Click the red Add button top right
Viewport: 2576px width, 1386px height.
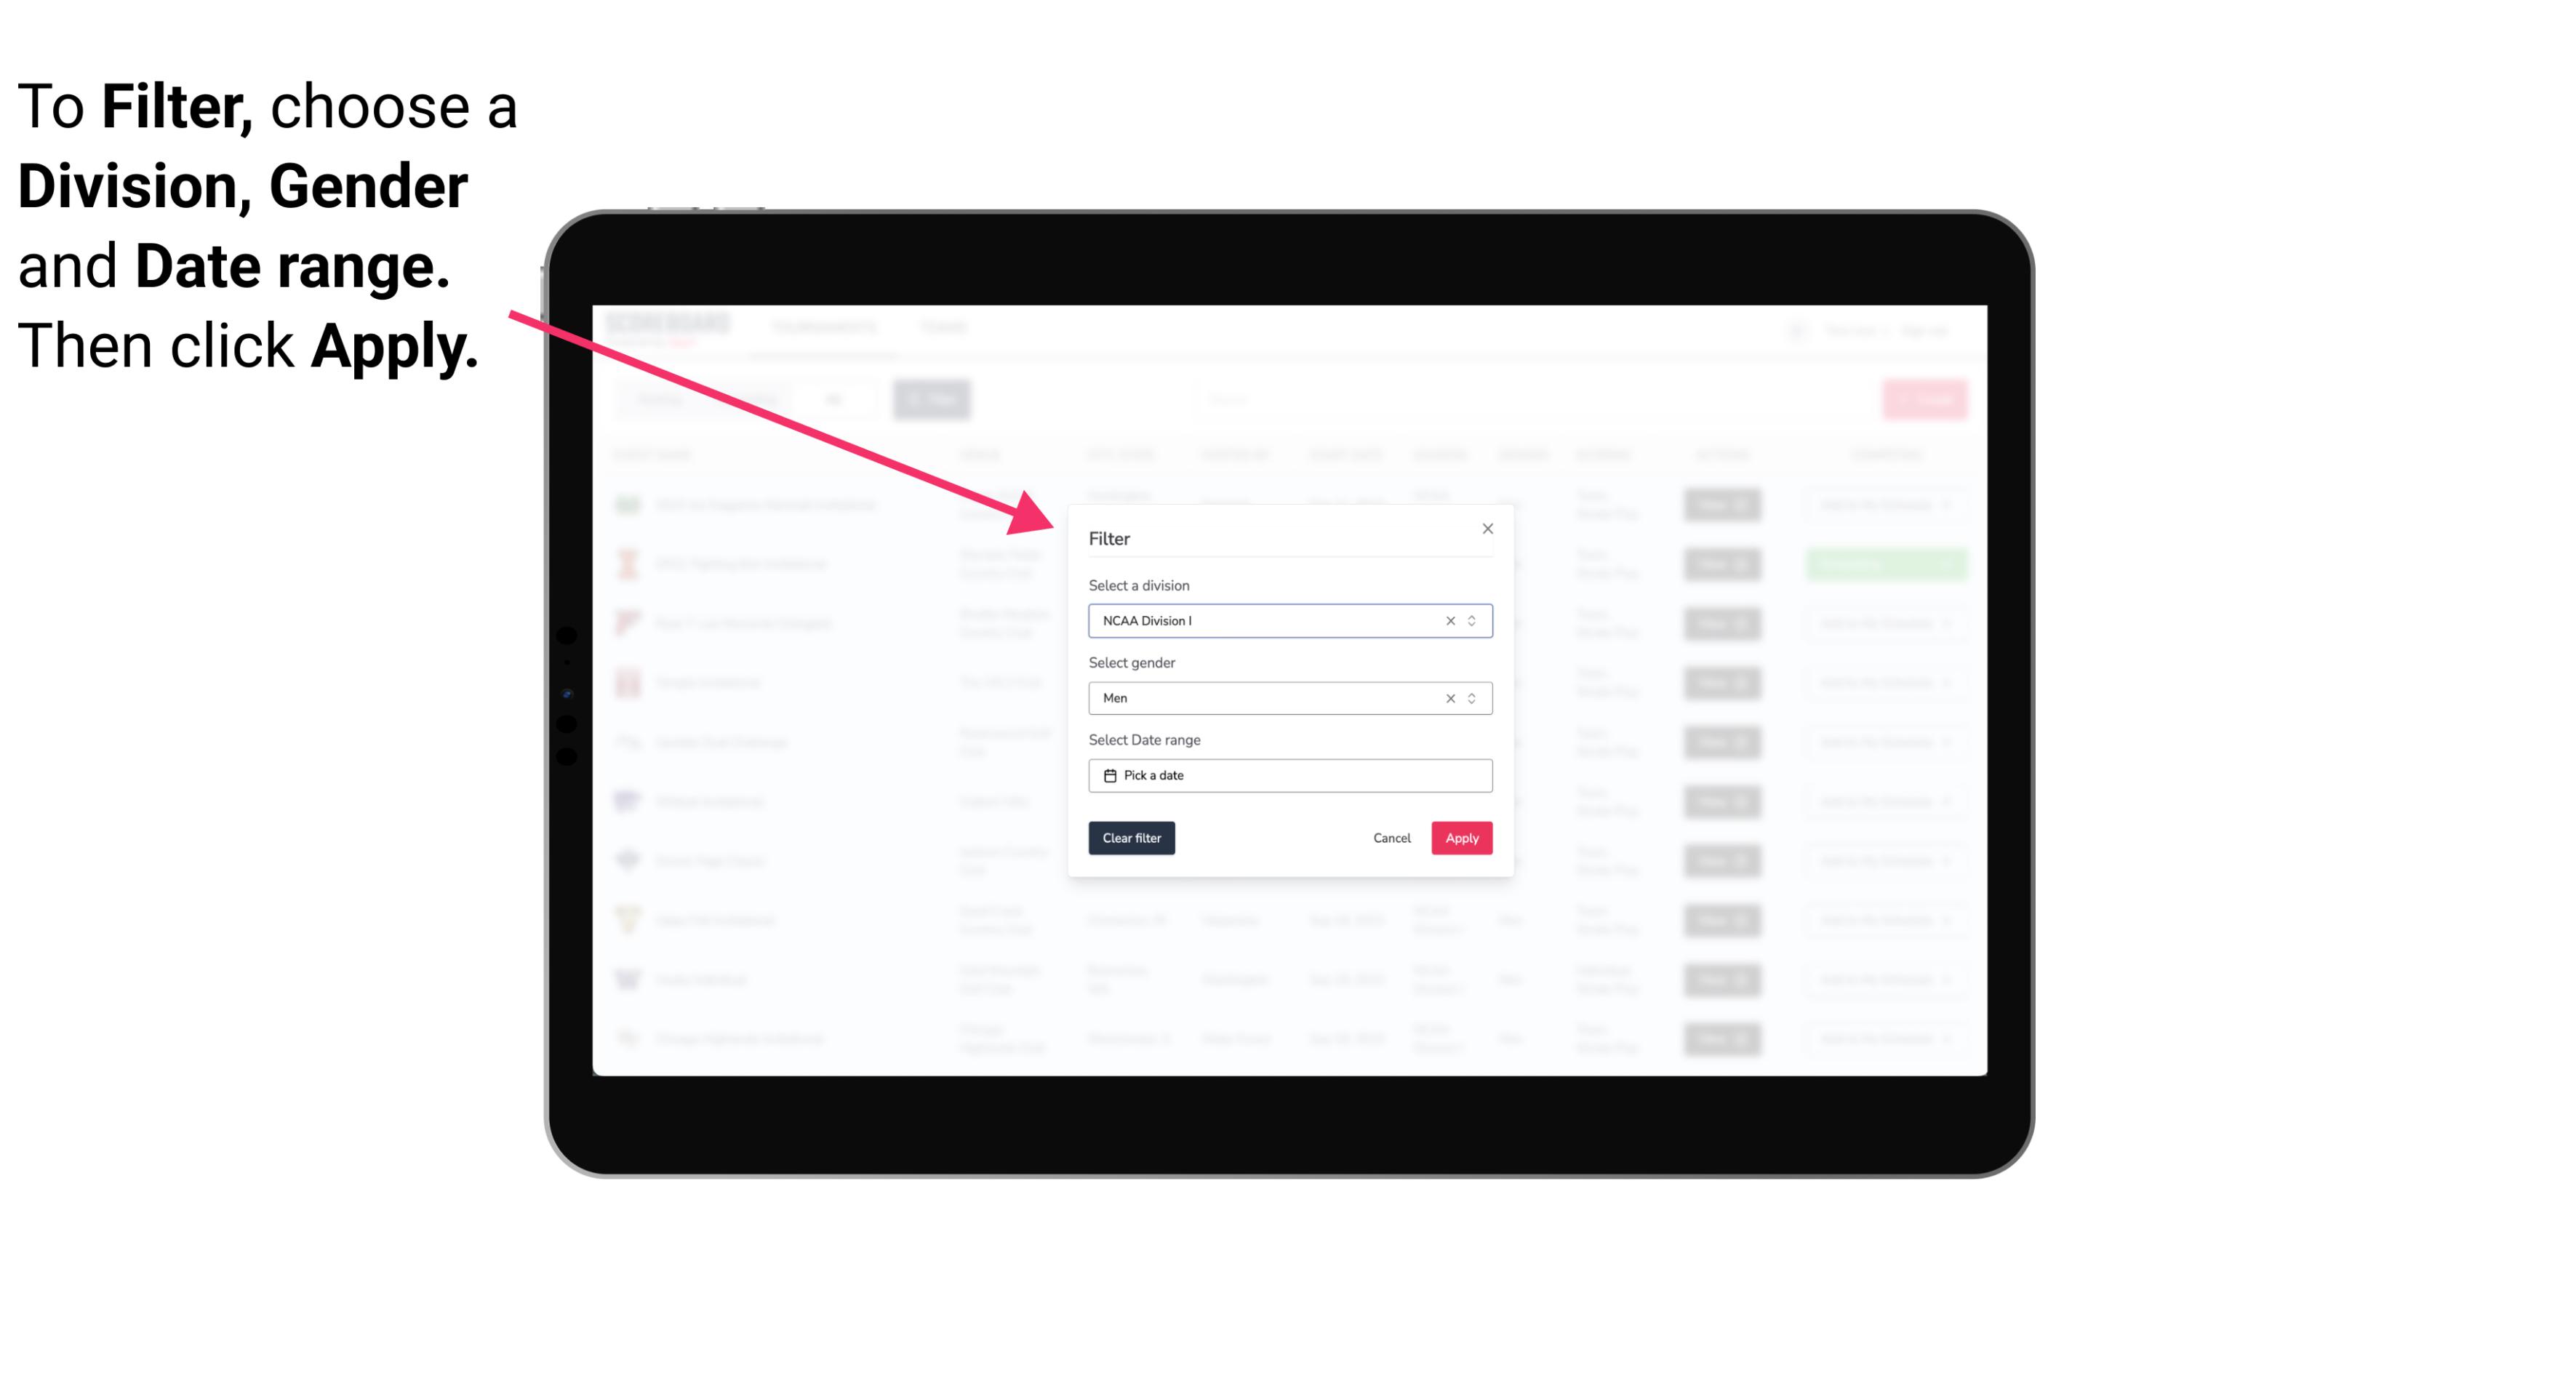[x=1926, y=398]
